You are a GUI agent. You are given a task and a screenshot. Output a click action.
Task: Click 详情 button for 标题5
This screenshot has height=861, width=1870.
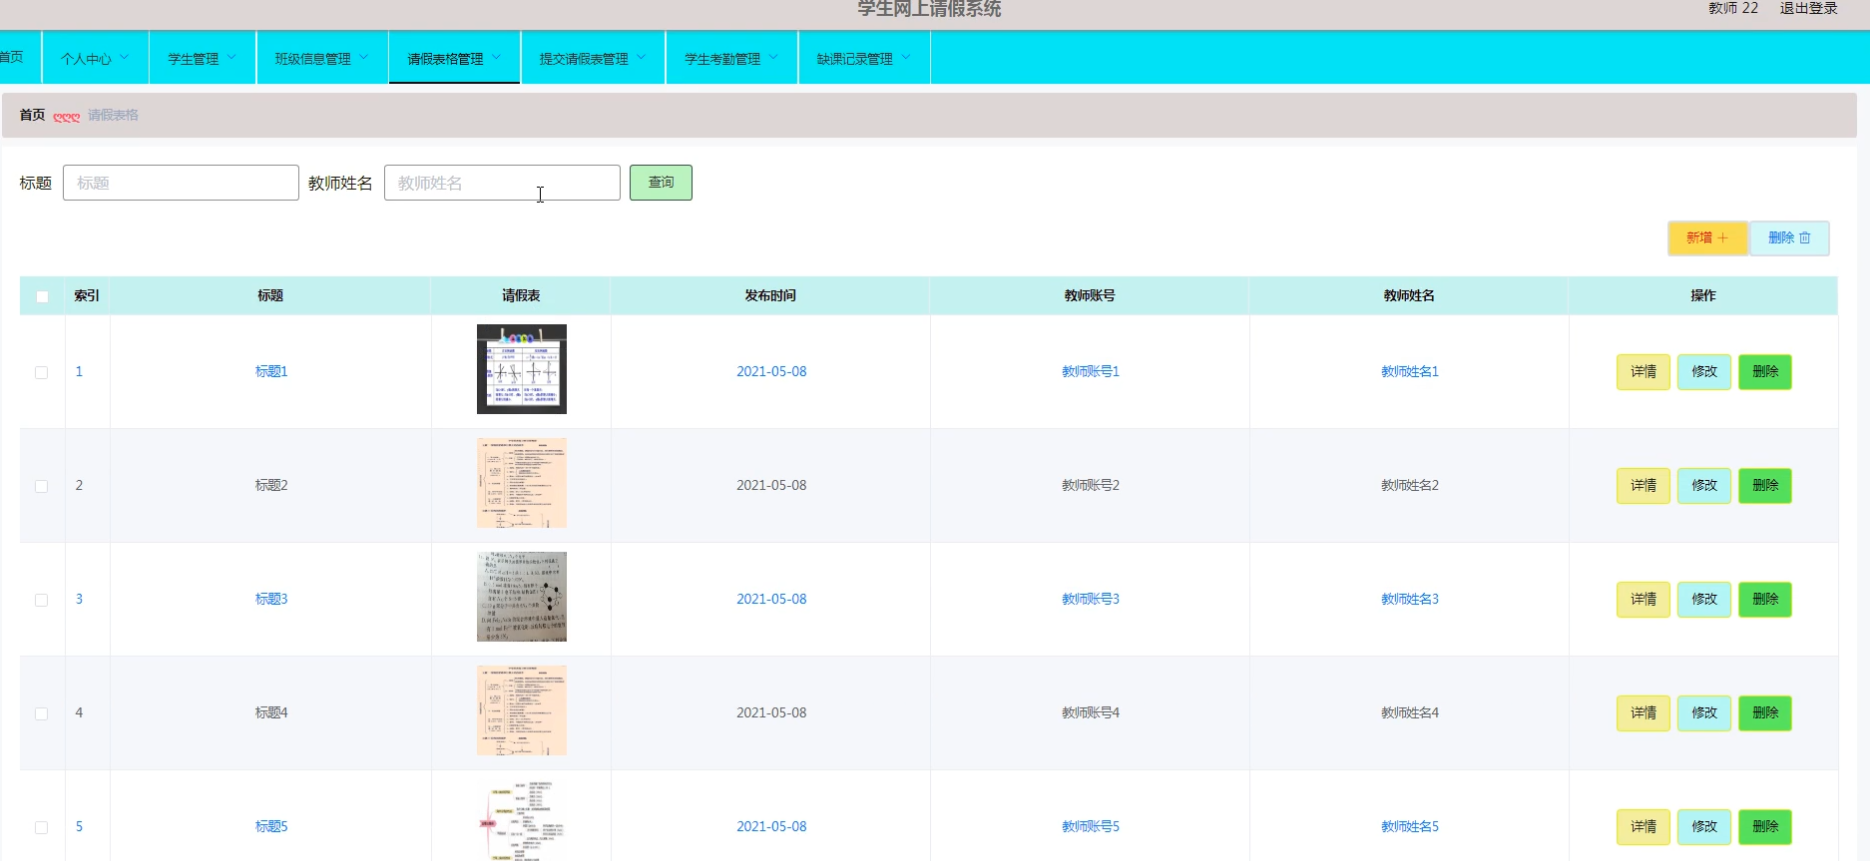coord(1643,827)
